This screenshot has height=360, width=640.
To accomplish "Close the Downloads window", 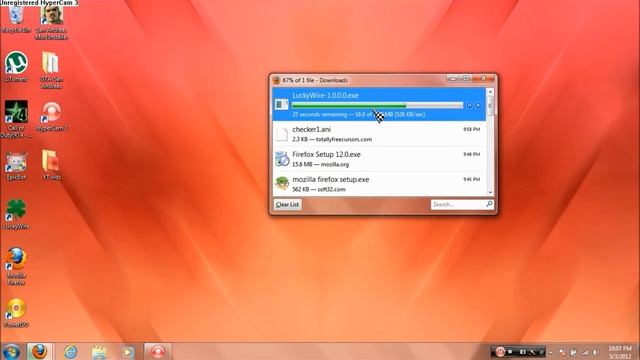I will click(484, 78).
